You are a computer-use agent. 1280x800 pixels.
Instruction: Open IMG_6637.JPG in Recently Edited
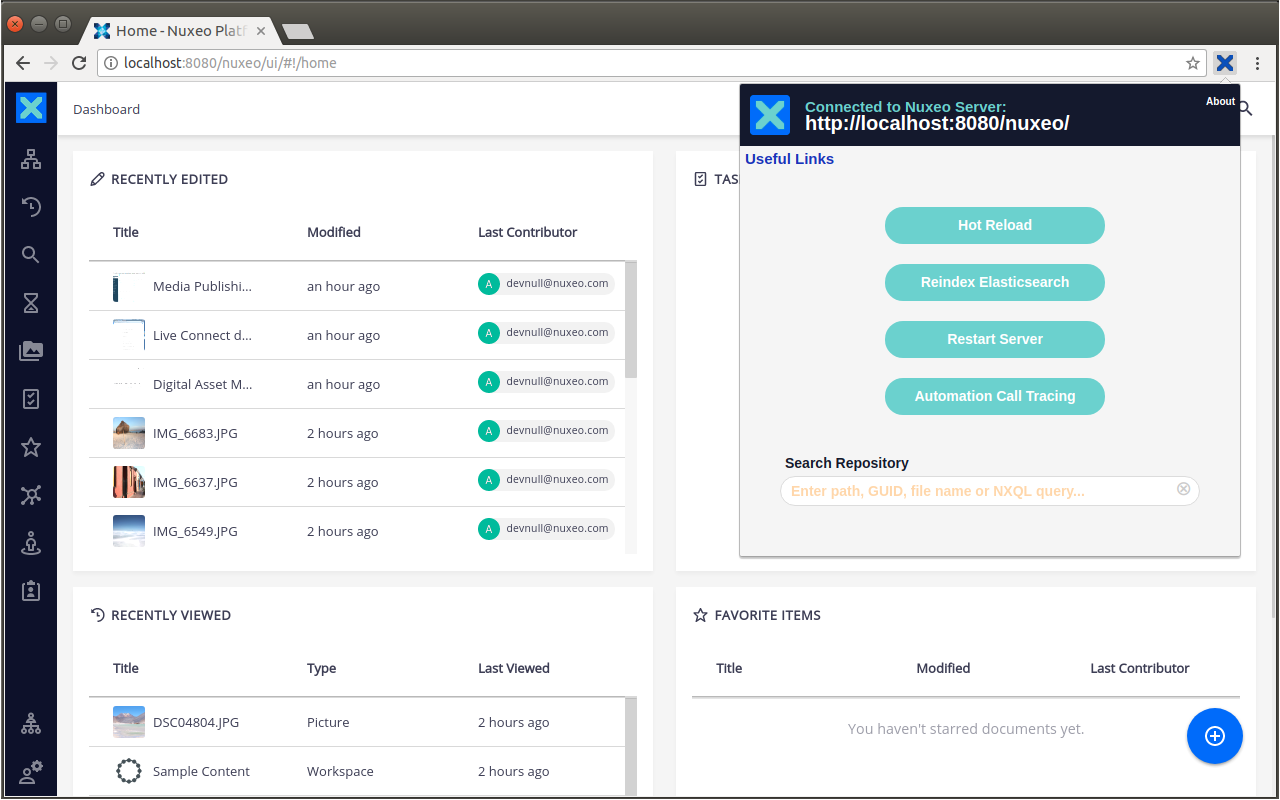point(357,482)
